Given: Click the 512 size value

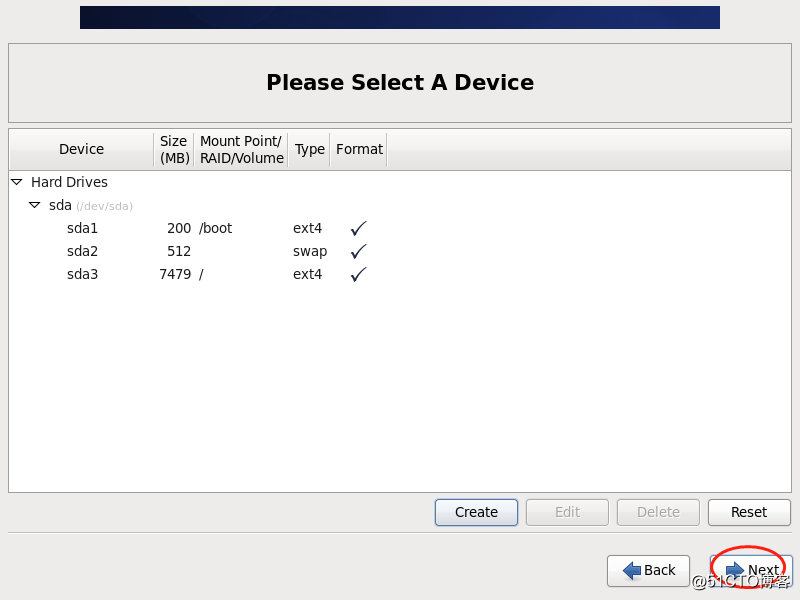Looking at the screenshot, I should tap(179, 251).
